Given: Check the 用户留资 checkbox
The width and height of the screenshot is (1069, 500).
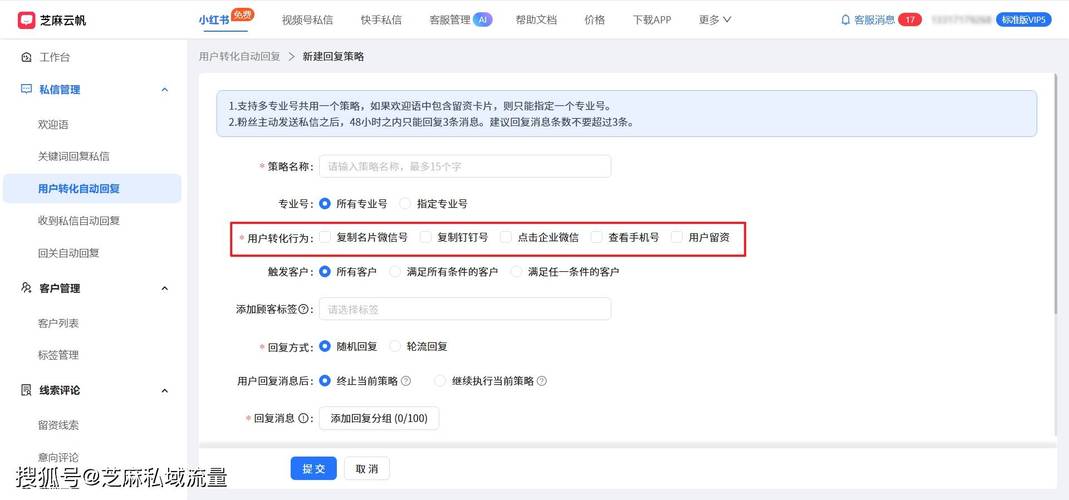Looking at the screenshot, I should tap(677, 237).
